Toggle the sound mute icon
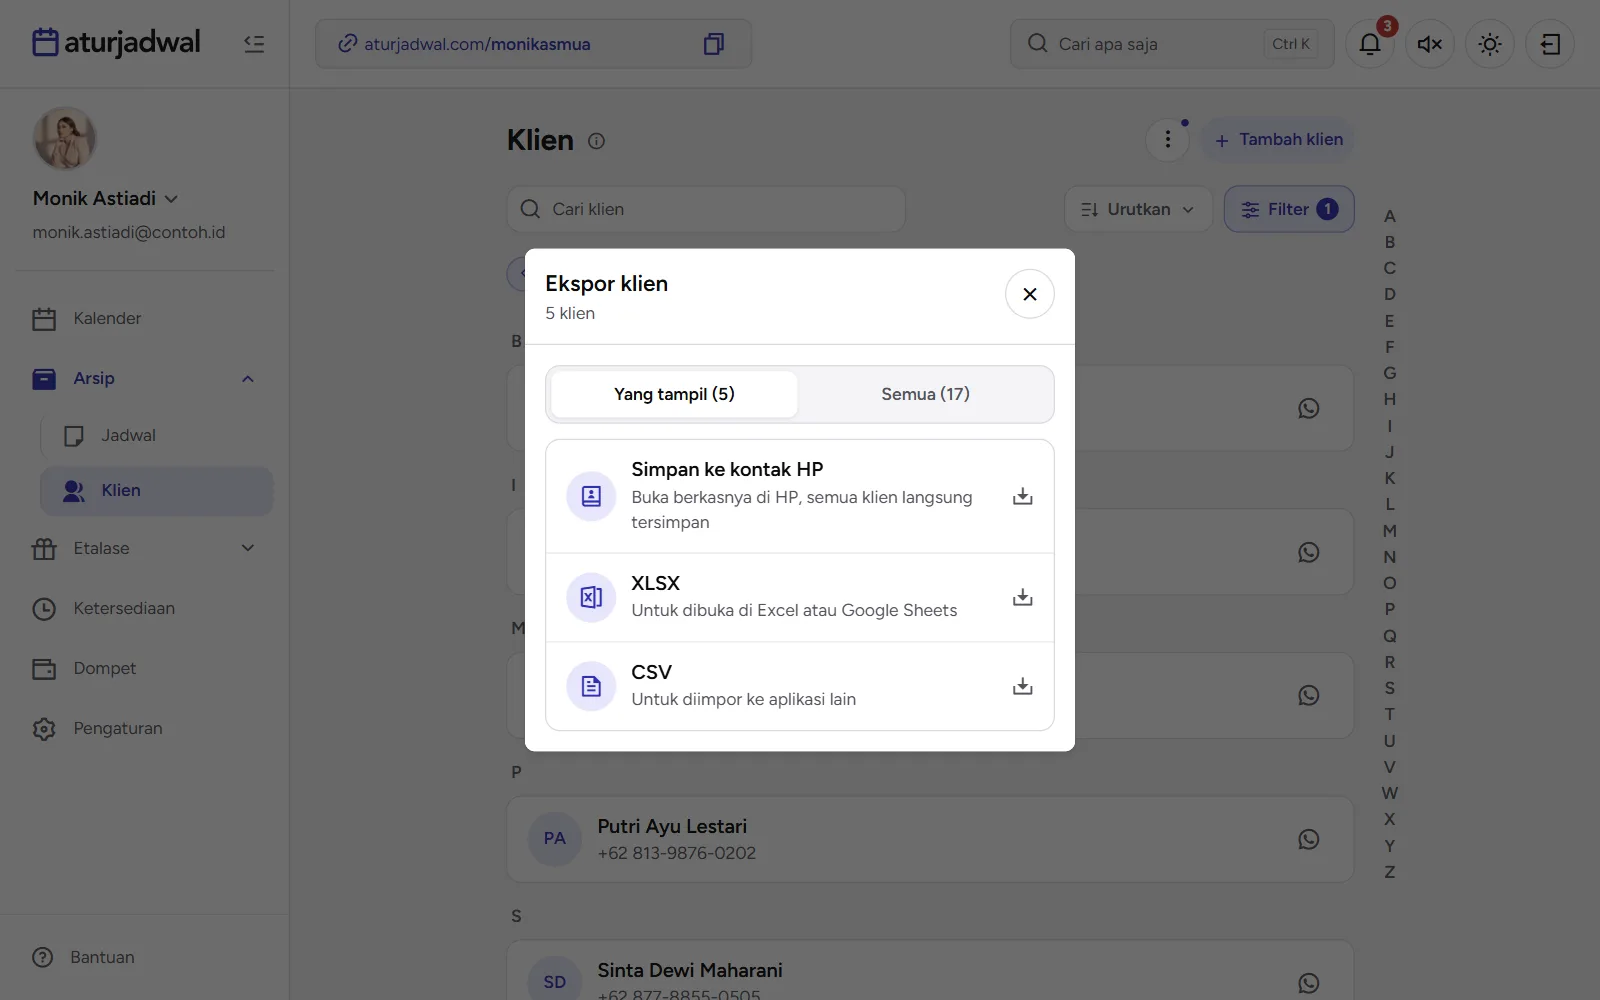 pos(1430,44)
